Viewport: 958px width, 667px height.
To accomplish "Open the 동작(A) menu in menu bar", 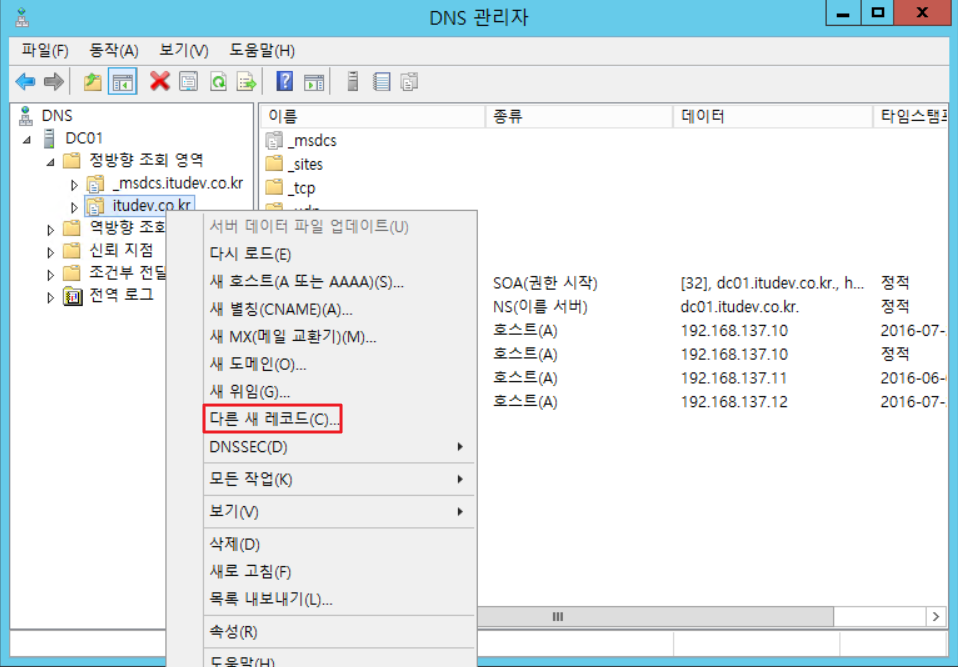I will [x=114, y=50].
